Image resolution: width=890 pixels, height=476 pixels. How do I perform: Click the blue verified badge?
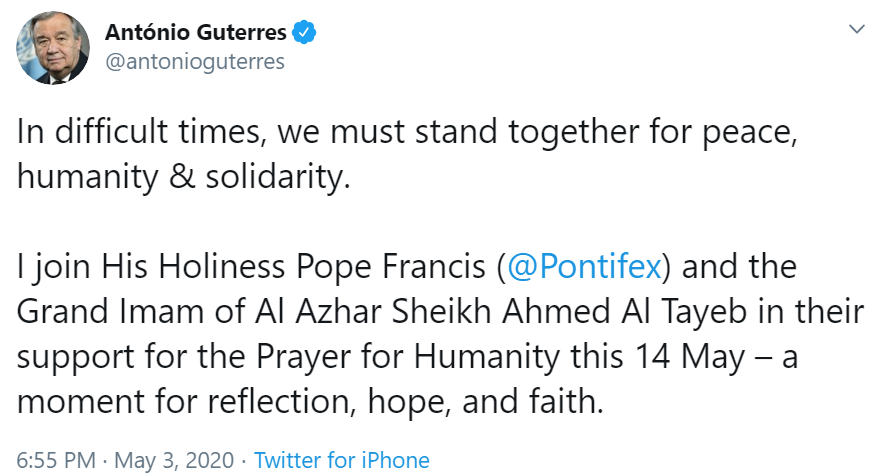tap(304, 32)
